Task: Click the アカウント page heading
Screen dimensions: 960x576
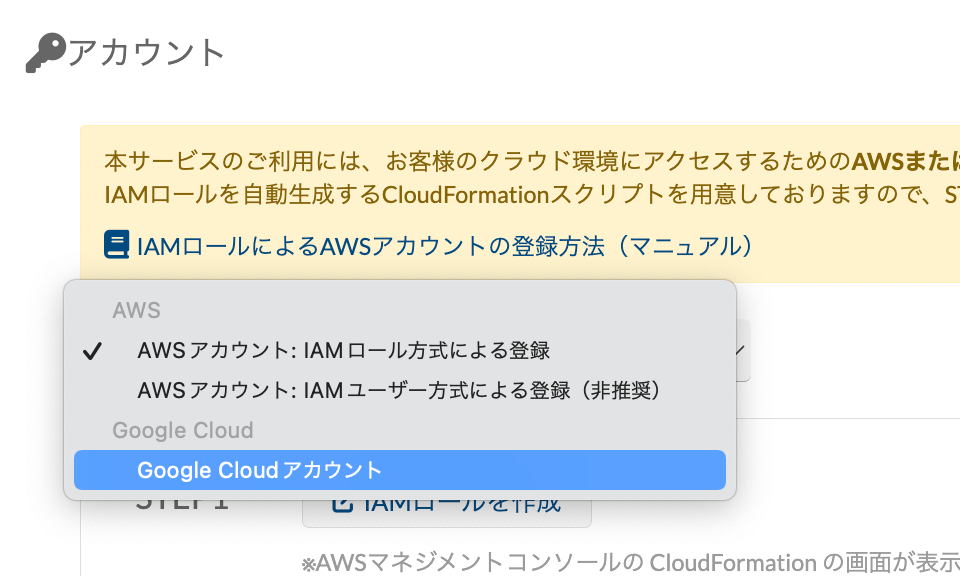Action: [146, 53]
